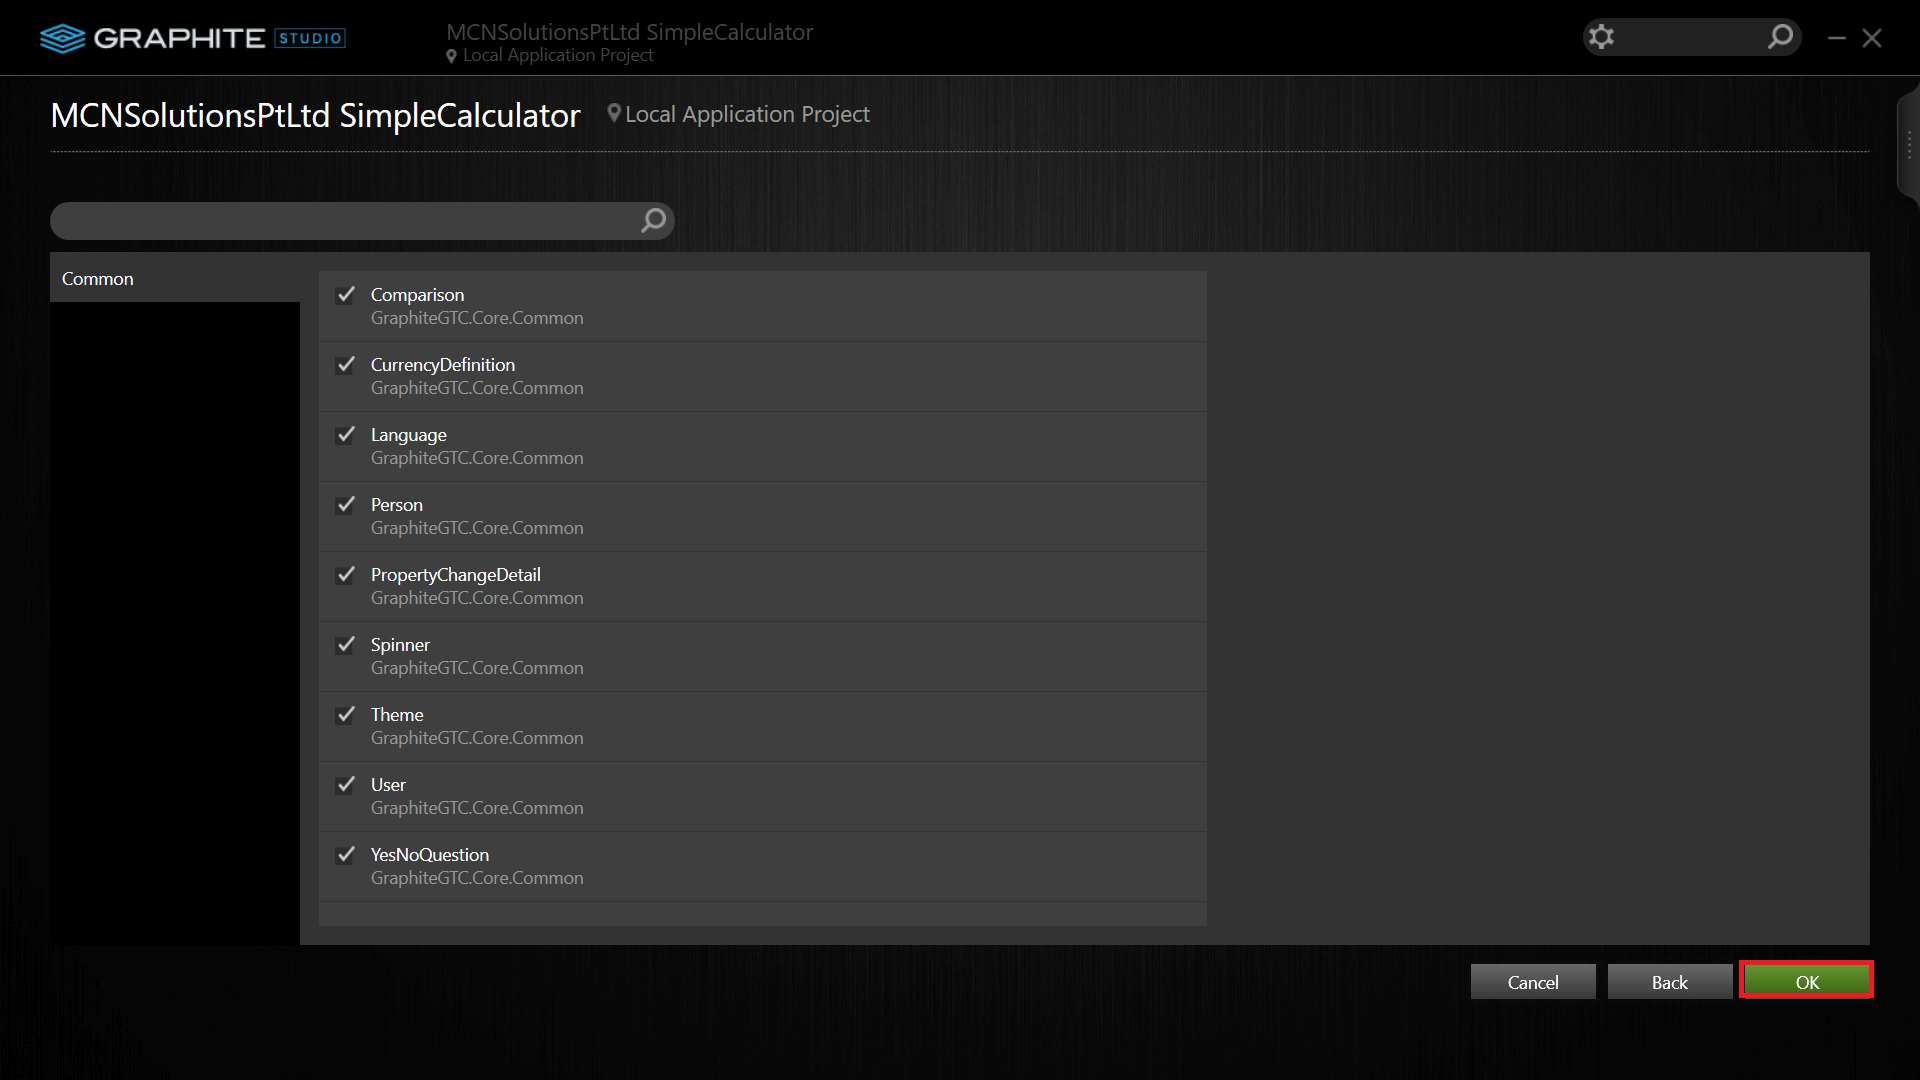
Task: Click the Back button
Action: 1669,982
